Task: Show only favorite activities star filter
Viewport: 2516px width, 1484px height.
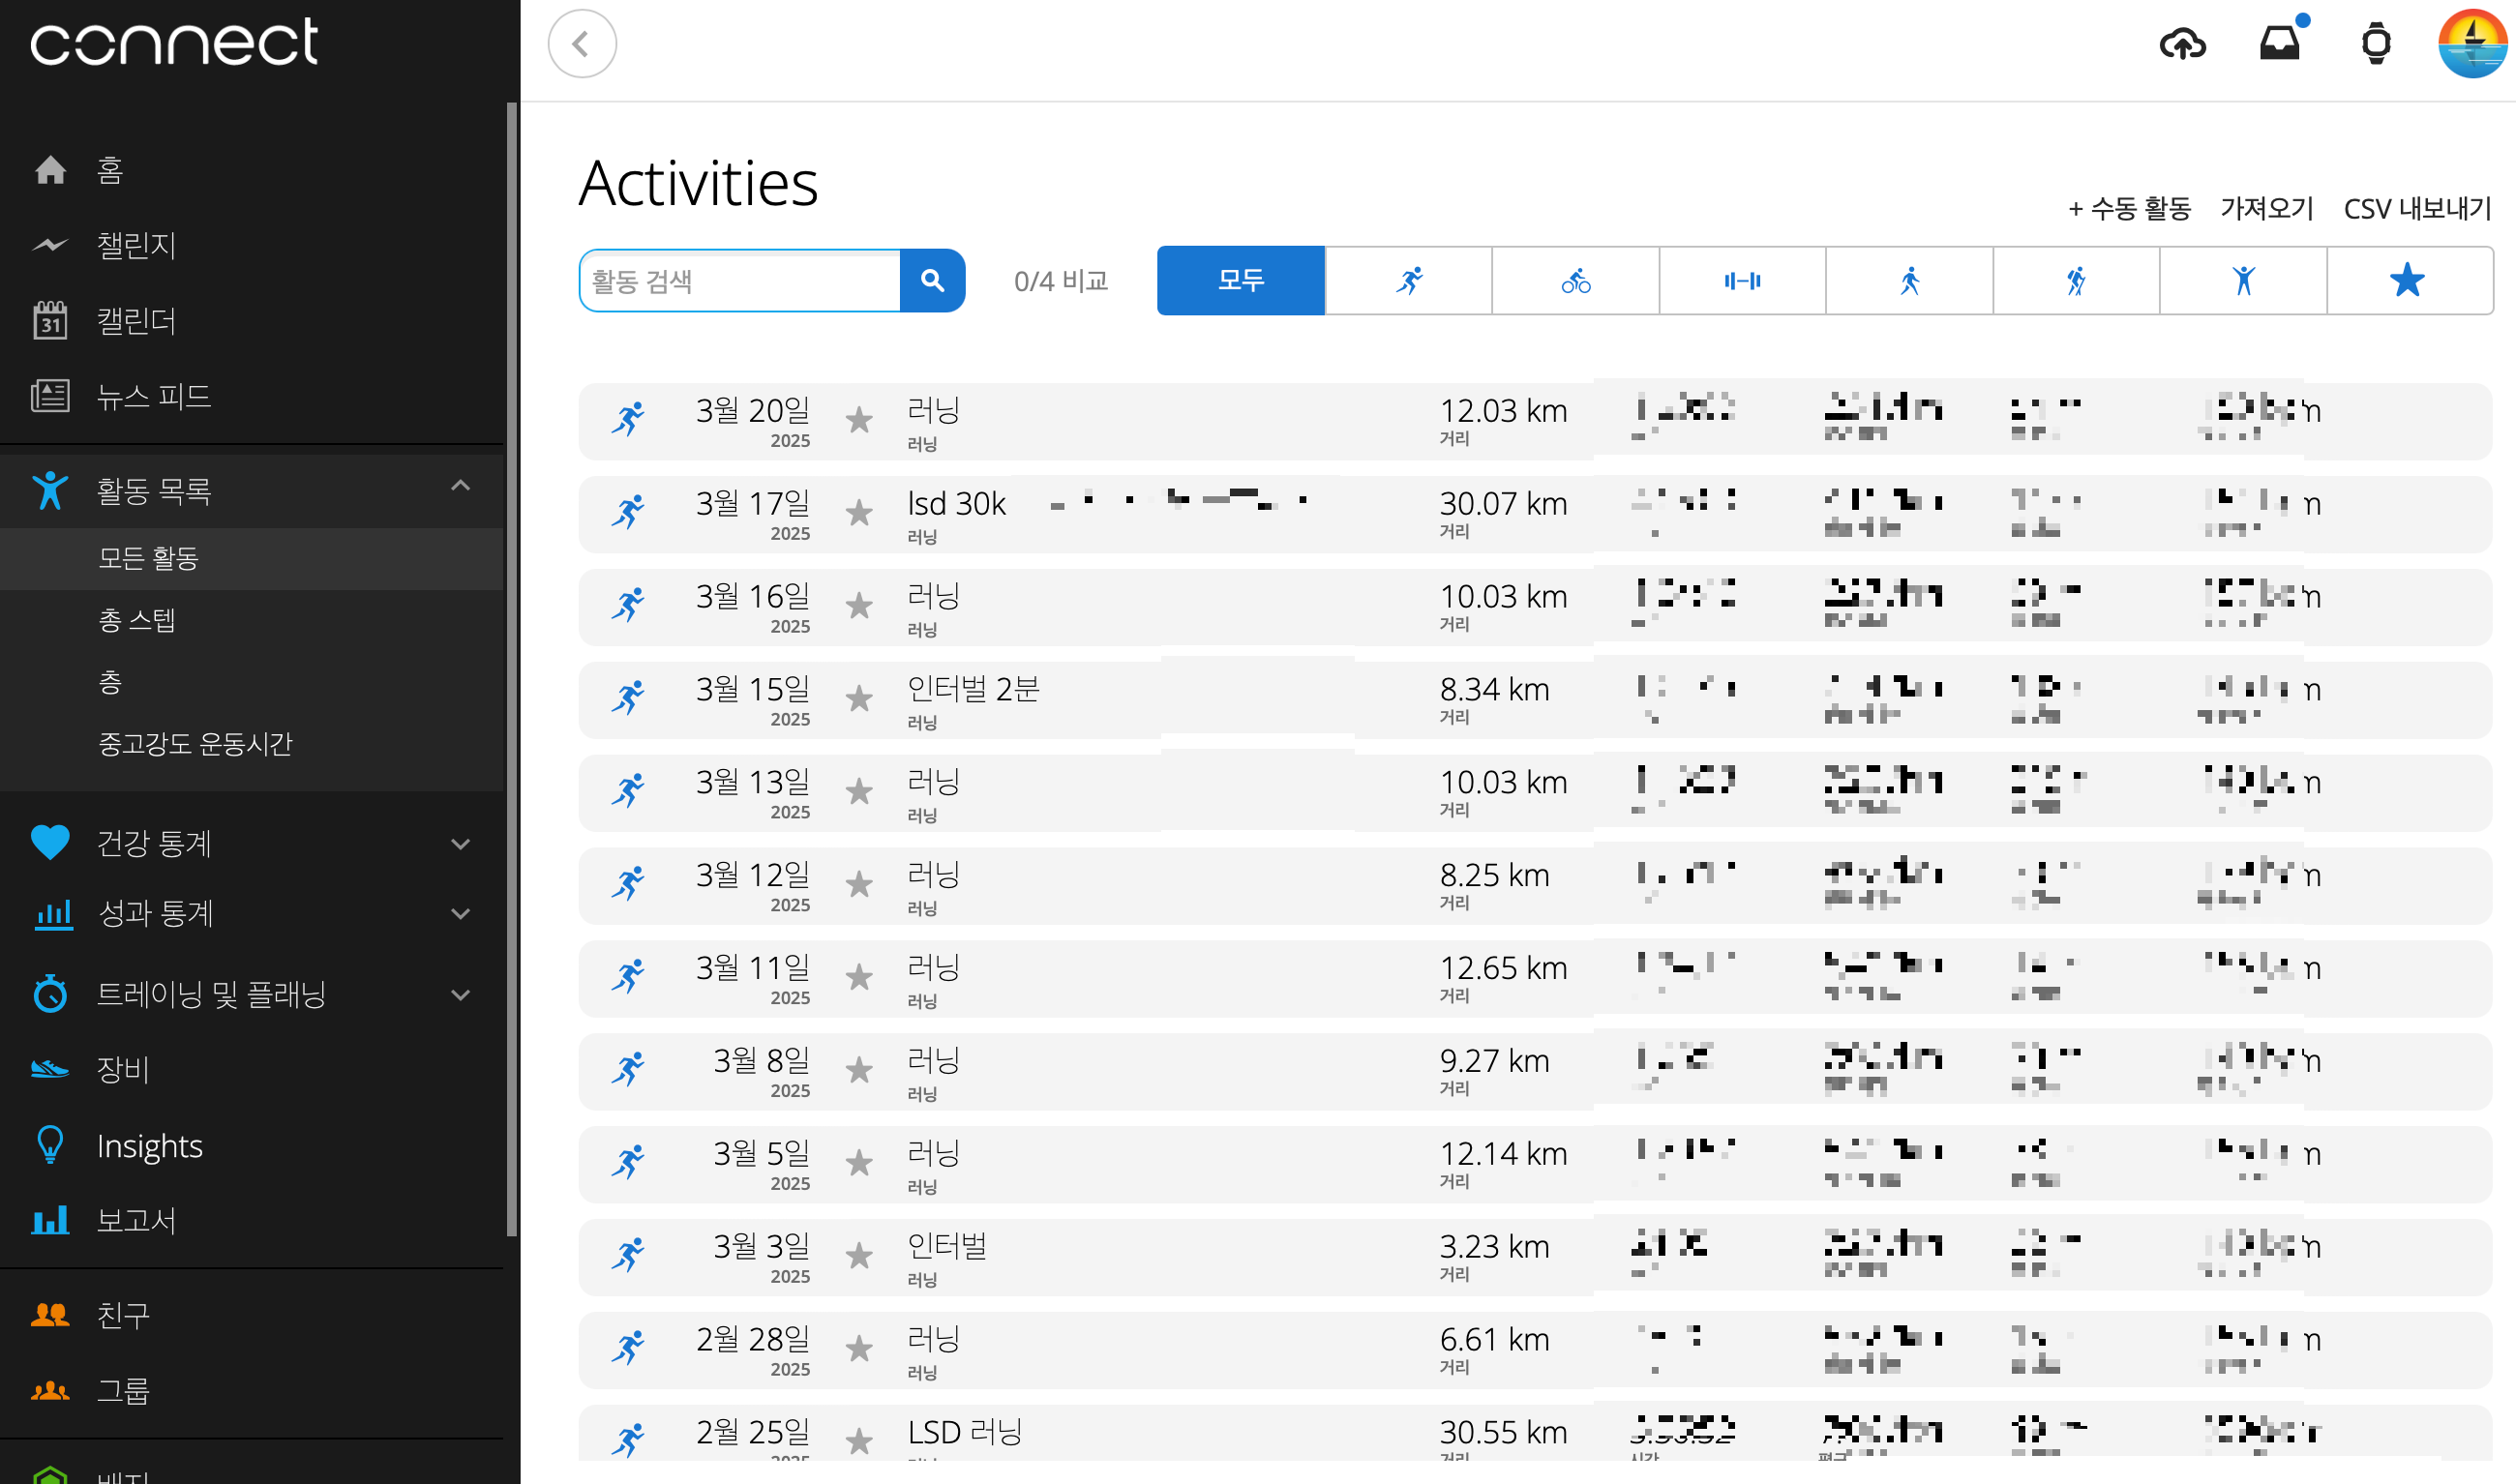Action: point(2408,281)
